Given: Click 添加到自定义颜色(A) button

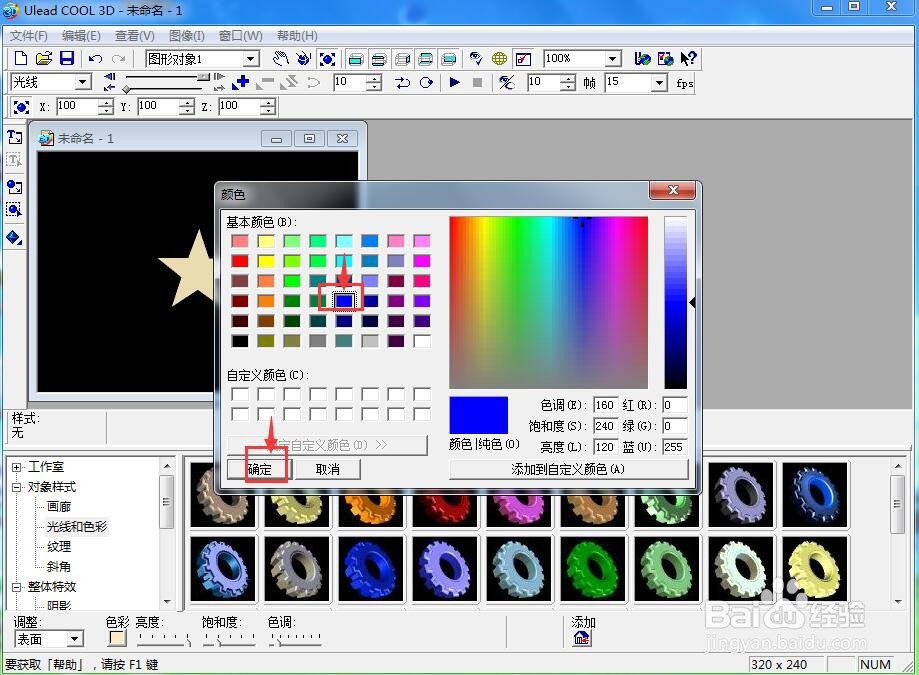Looking at the screenshot, I should [x=568, y=469].
